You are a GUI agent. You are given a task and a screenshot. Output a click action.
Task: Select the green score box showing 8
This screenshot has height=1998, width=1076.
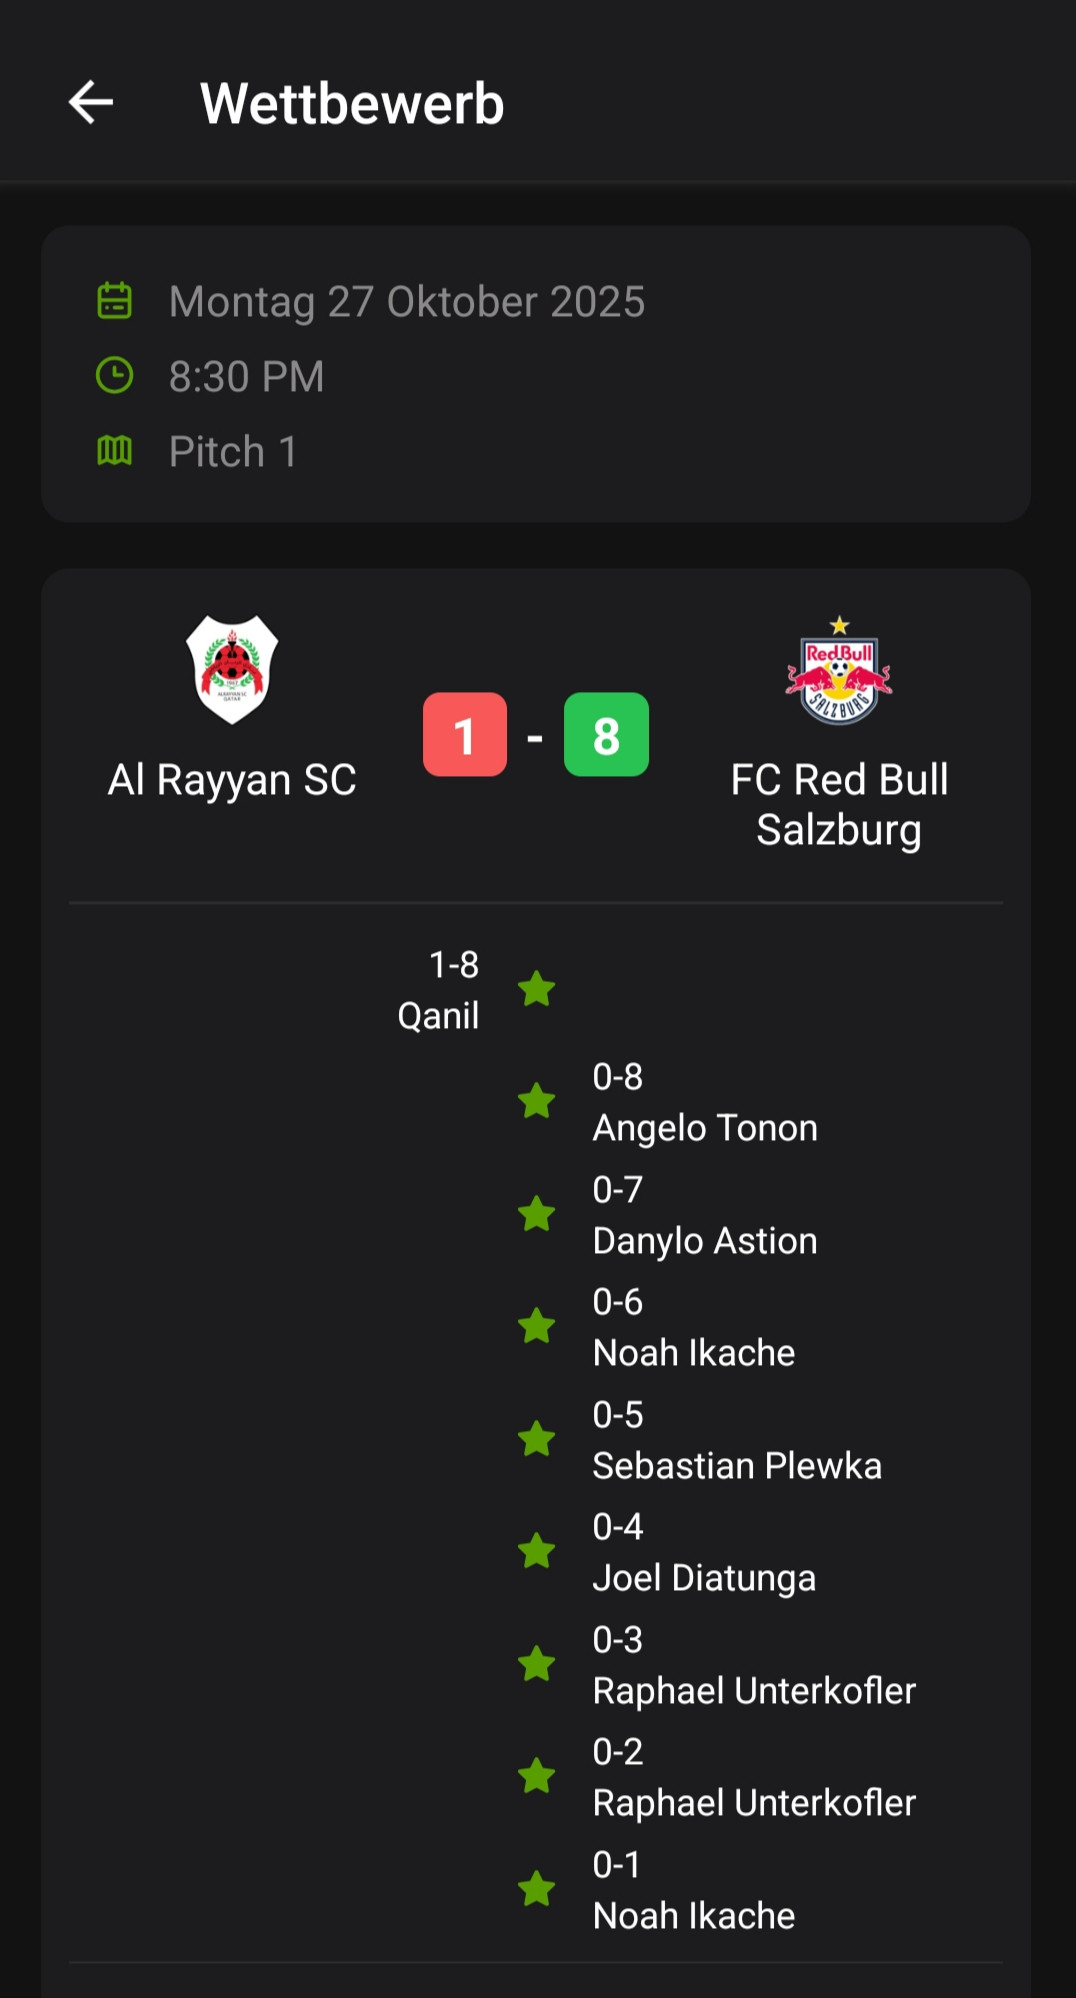[606, 735]
